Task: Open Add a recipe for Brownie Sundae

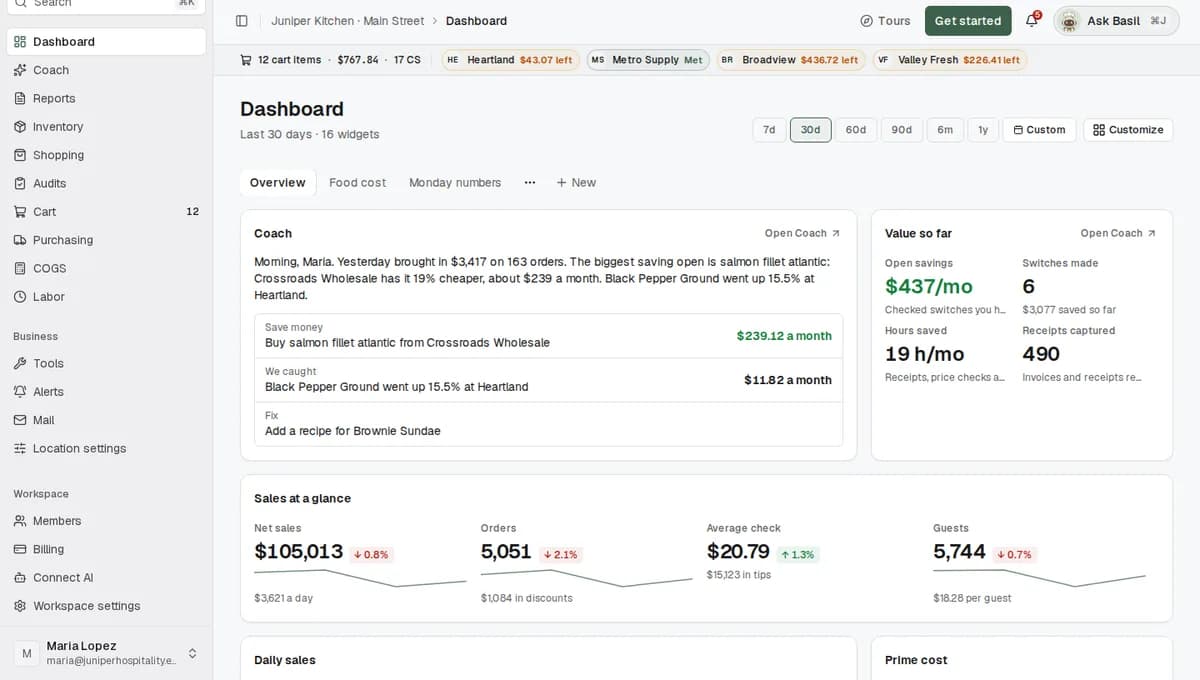Action: (x=548, y=424)
